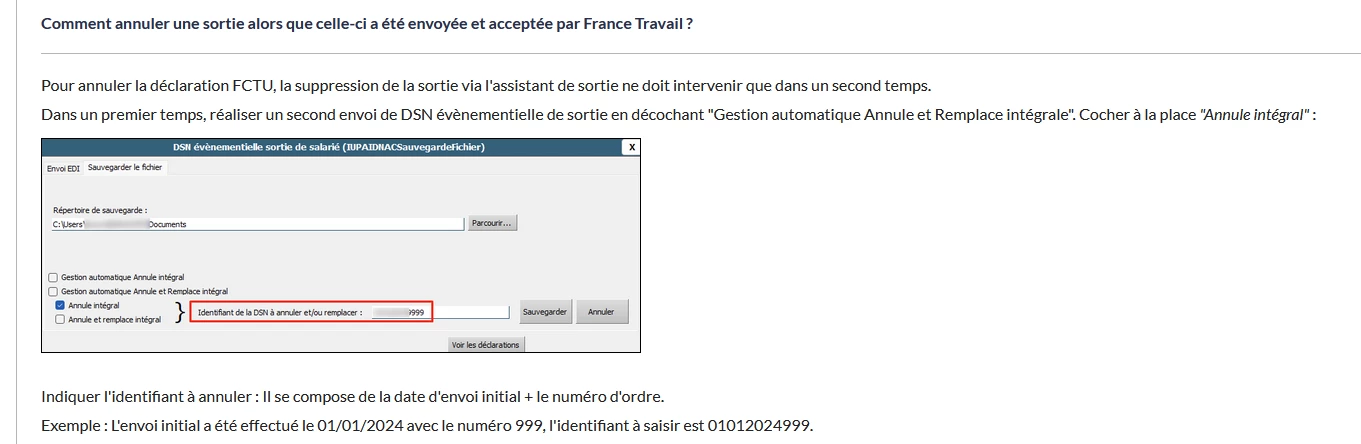The image size is (1361, 444).
Task: Switch to the Envoi EDI tab
Action: click(64, 168)
